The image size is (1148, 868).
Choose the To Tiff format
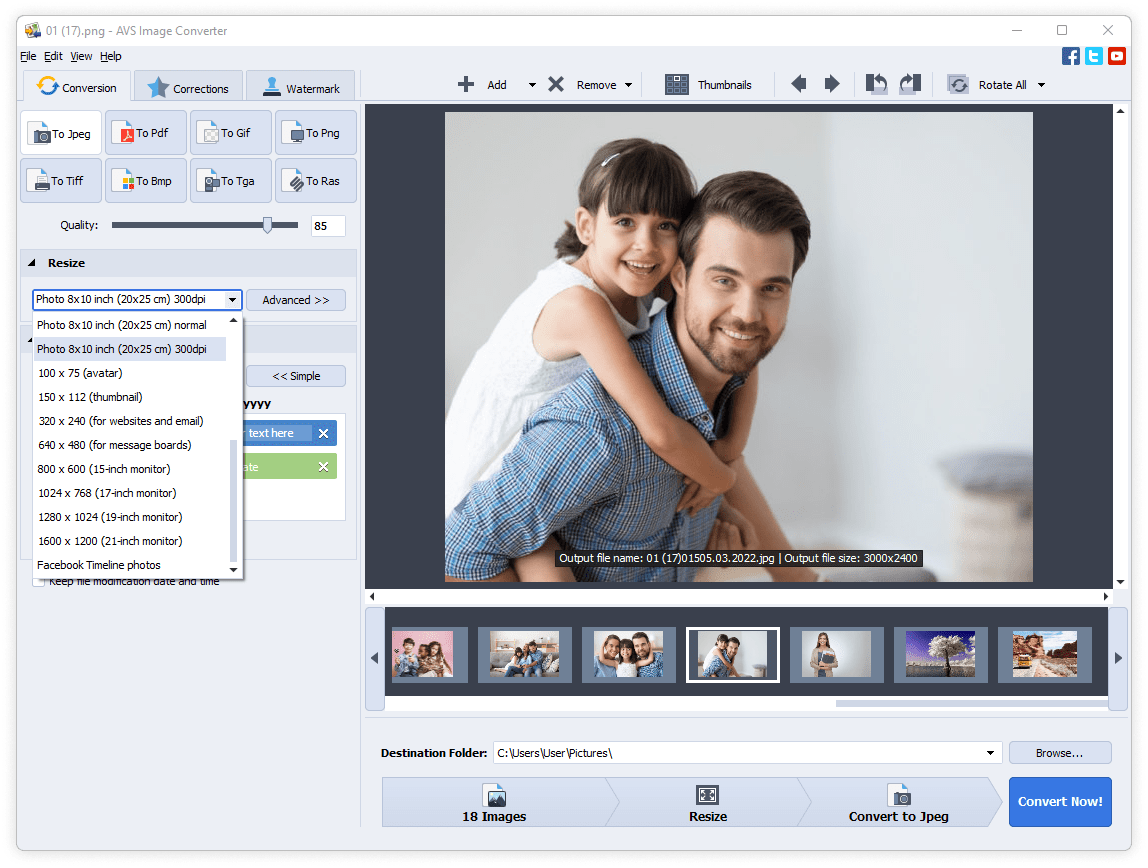point(61,181)
